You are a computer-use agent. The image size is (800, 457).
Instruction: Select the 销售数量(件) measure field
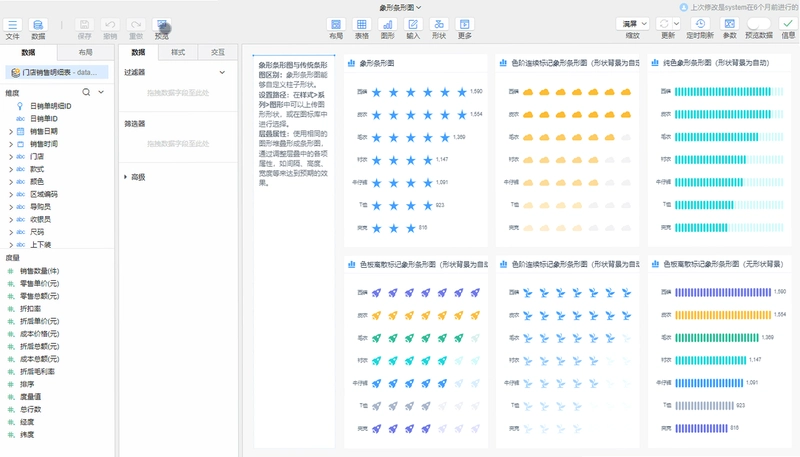click(39, 271)
